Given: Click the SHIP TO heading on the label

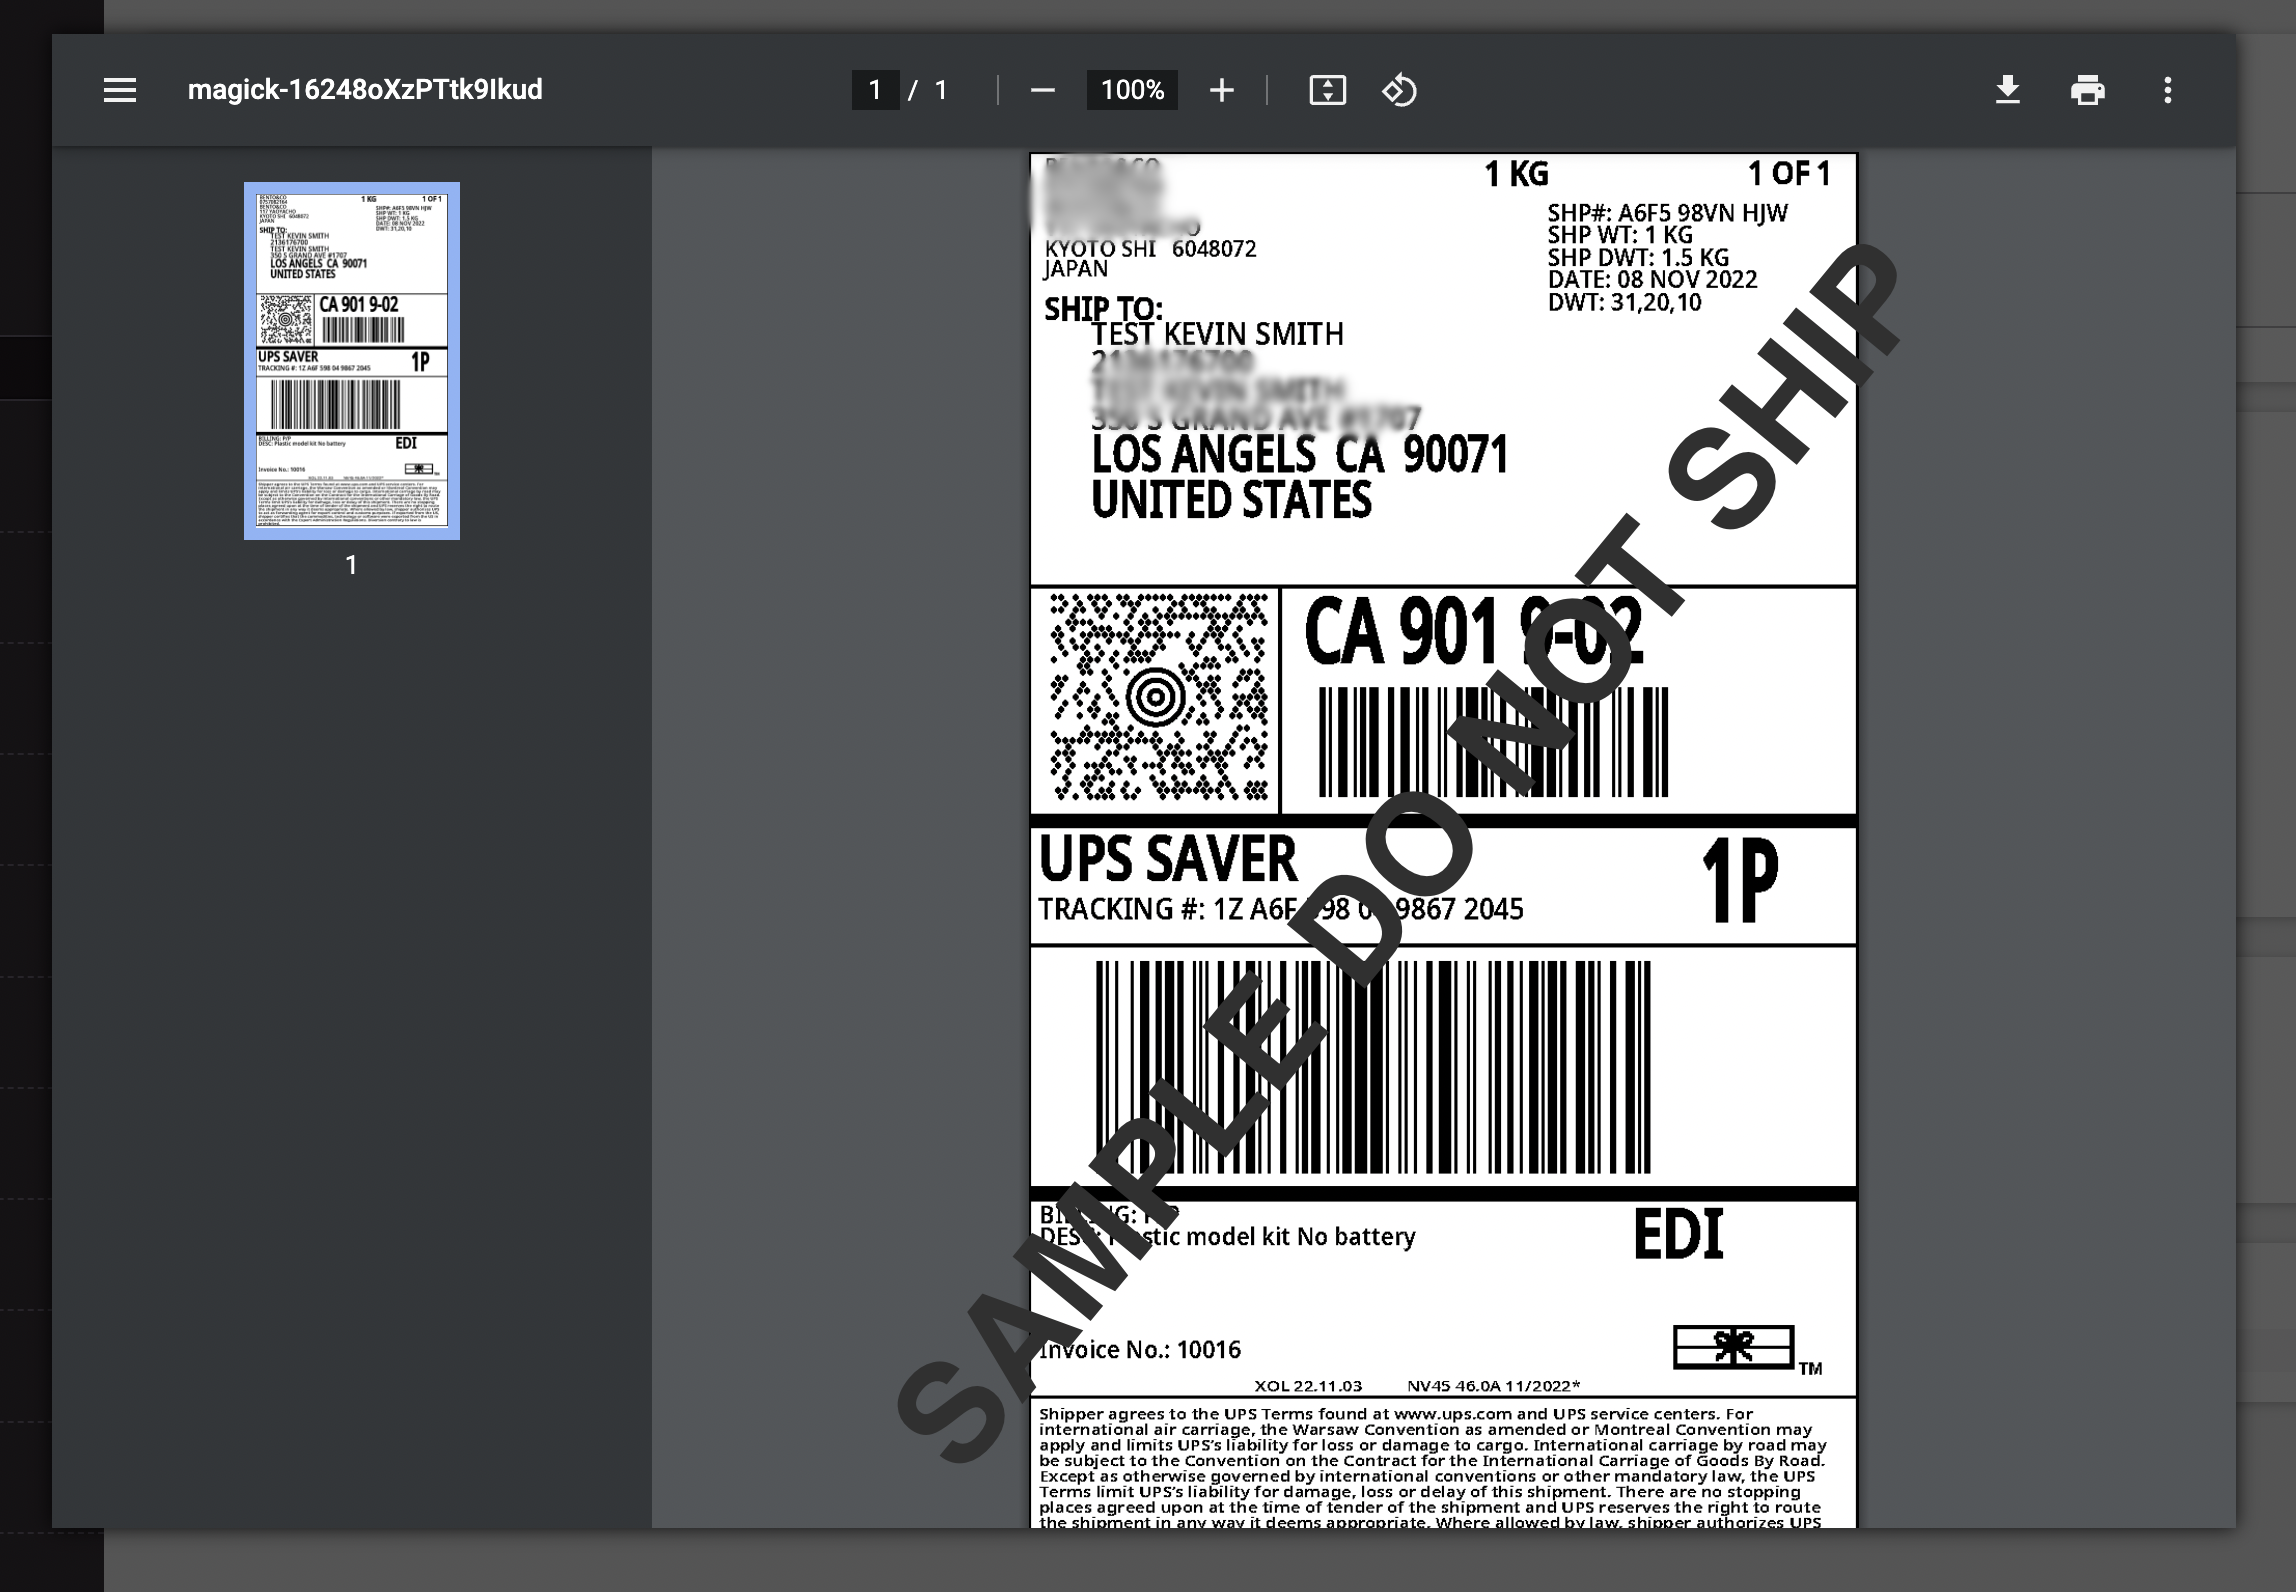Looking at the screenshot, I should [x=1103, y=309].
